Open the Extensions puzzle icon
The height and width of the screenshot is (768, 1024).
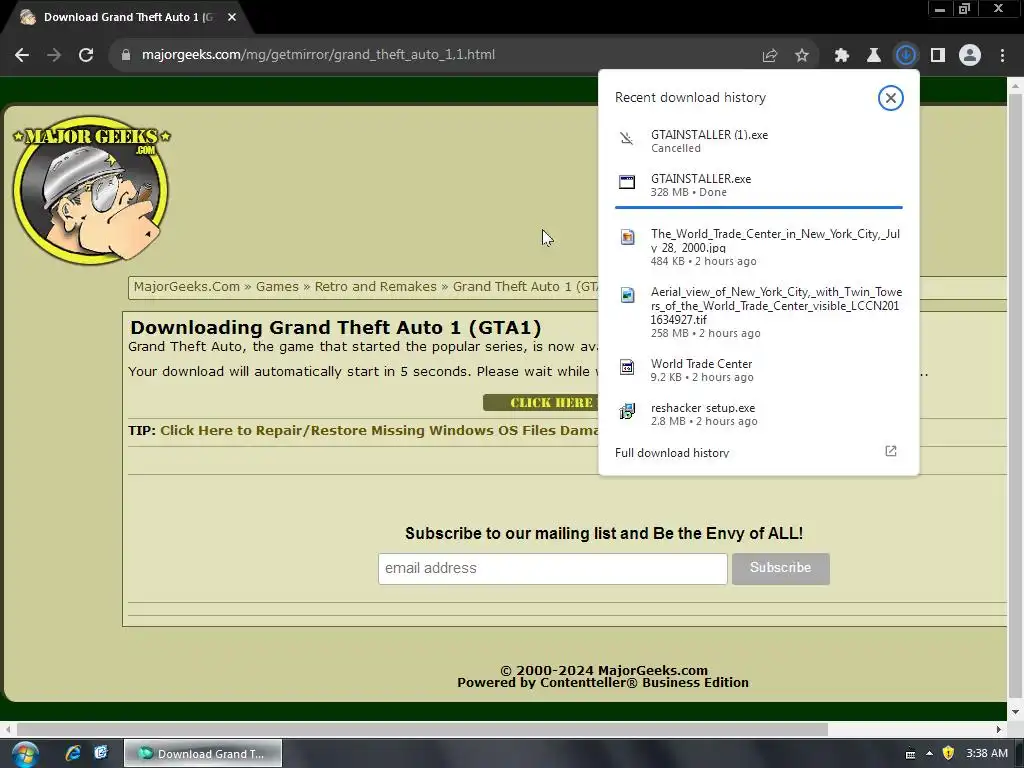(842, 56)
